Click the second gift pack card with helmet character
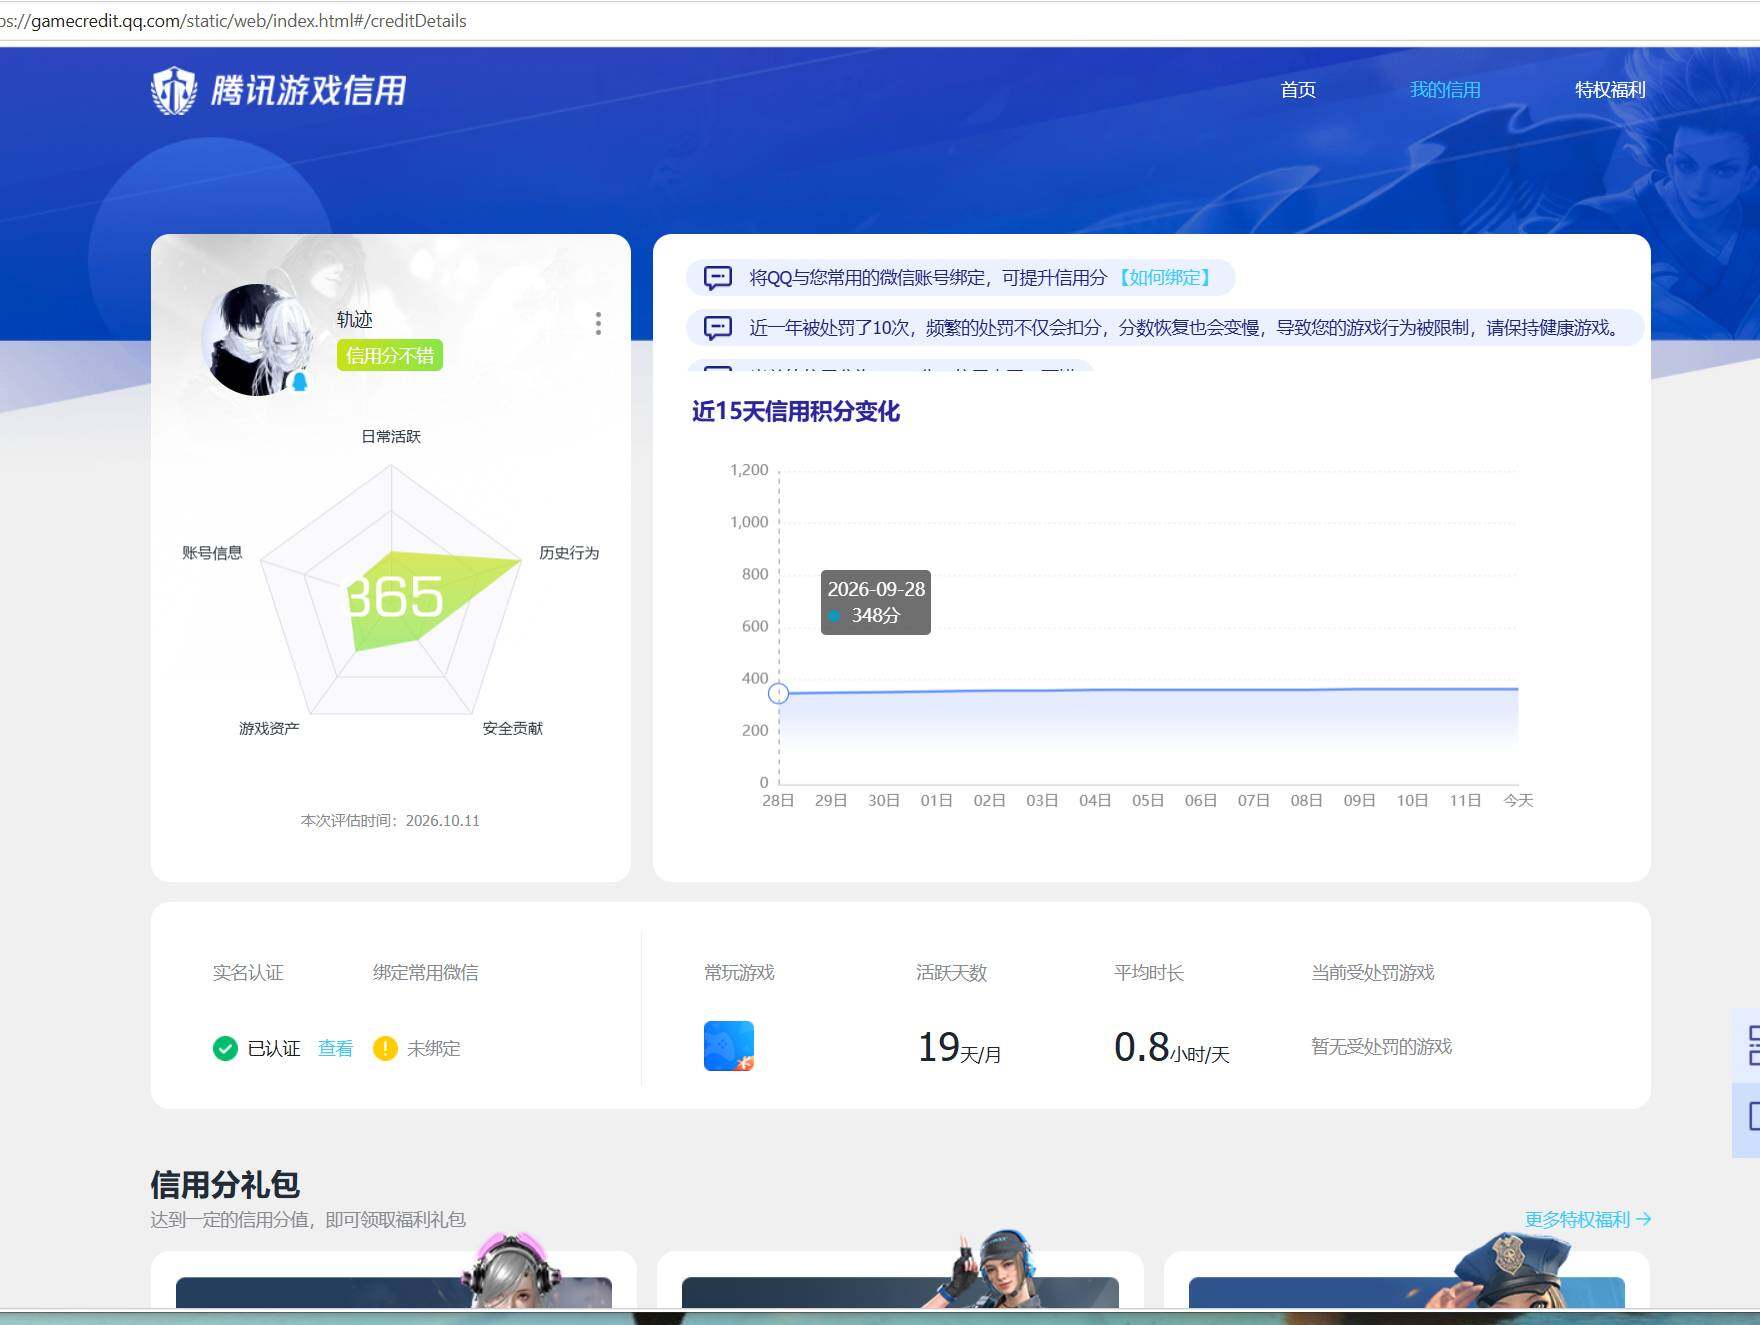This screenshot has width=1760, height=1325. pyautogui.click(x=900, y=1279)
